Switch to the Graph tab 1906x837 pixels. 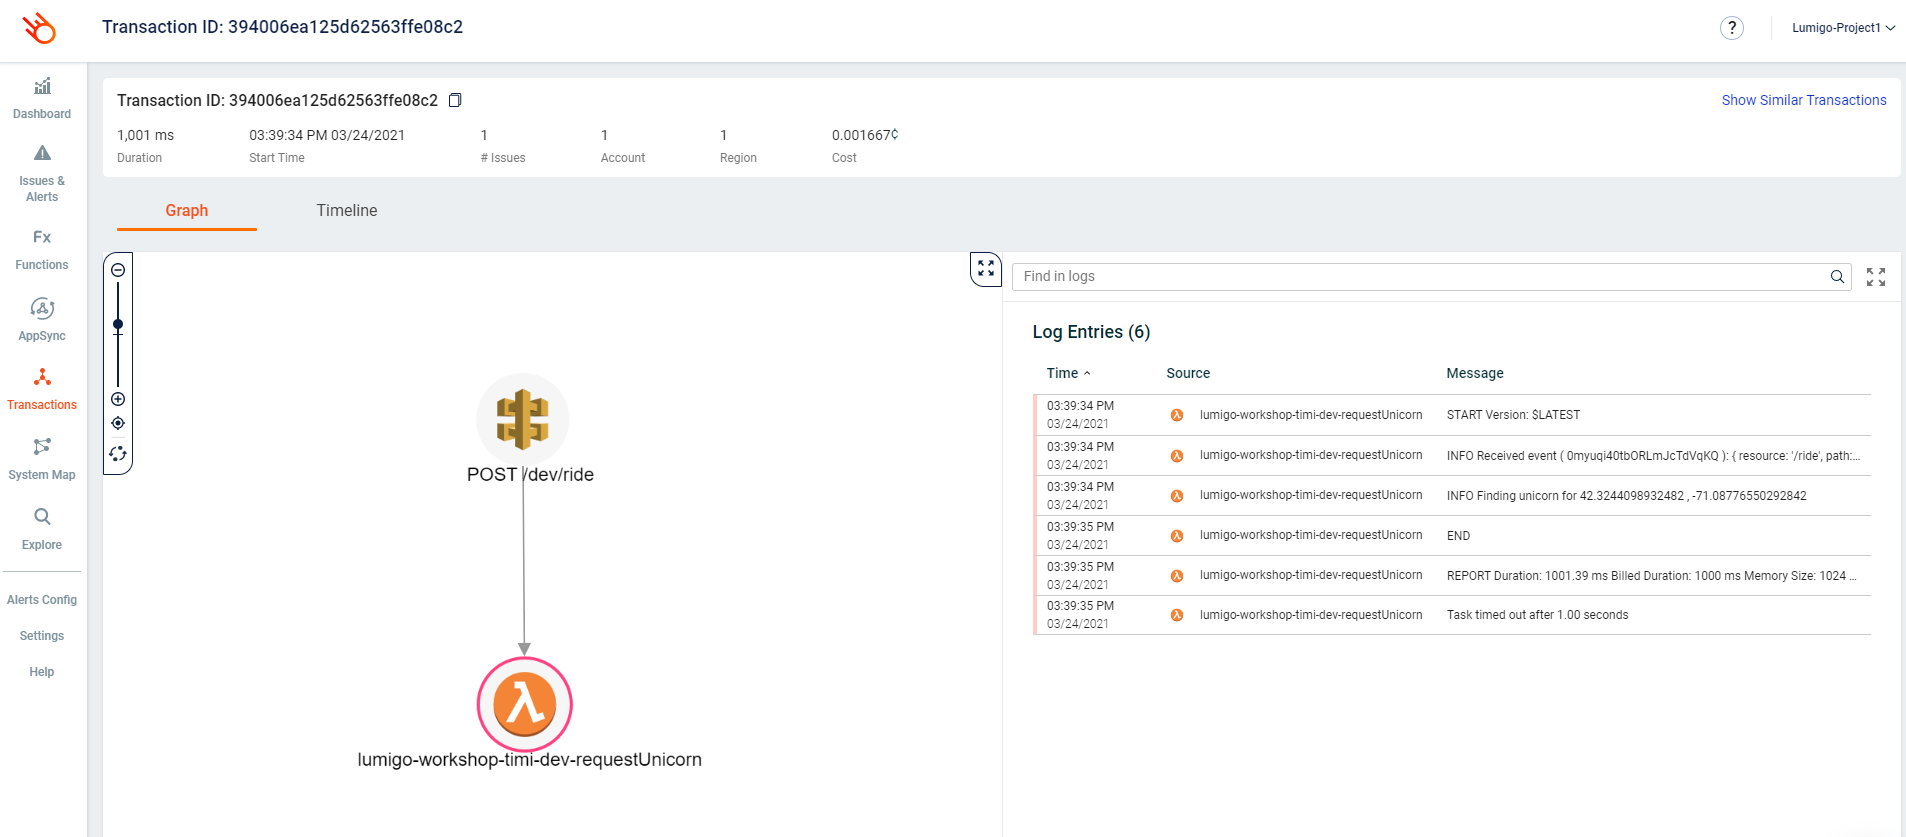tap(187, 211)
